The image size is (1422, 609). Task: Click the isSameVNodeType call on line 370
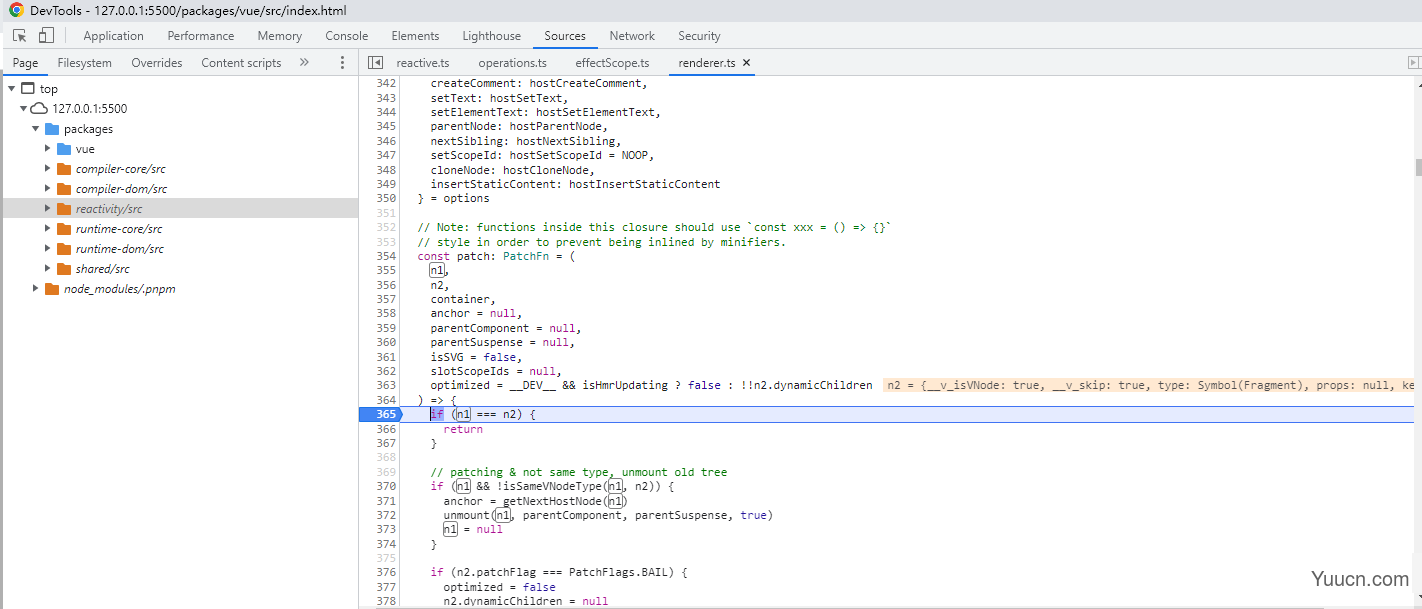pos(552,486)
